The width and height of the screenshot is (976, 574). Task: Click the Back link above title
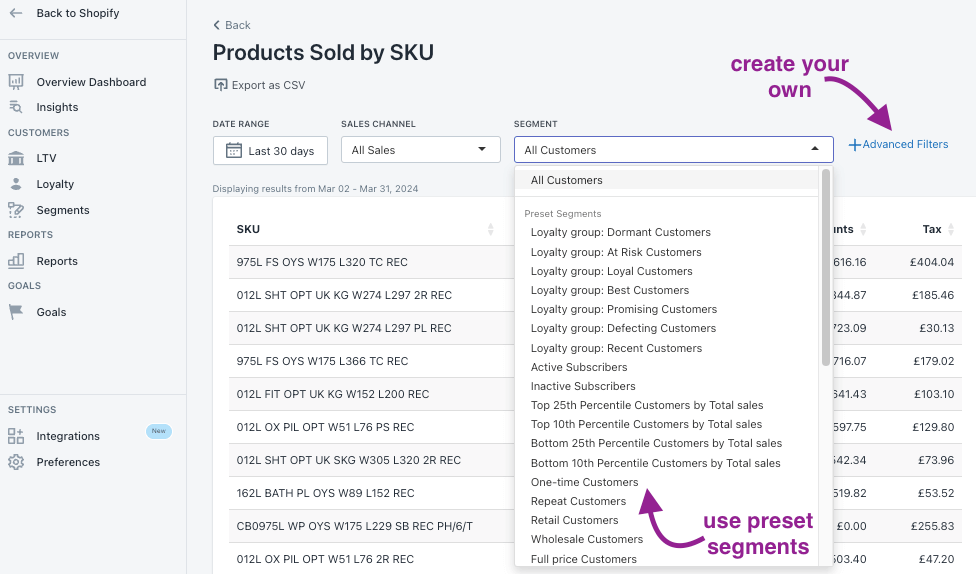(238, 25)
